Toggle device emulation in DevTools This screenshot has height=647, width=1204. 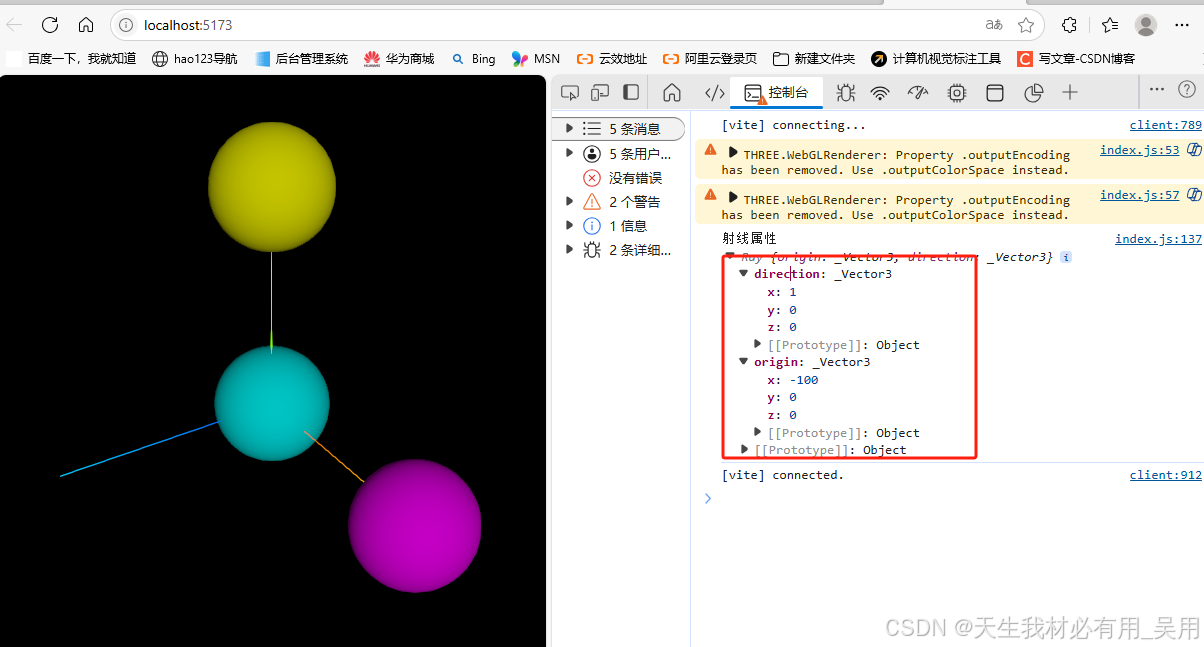(x=600, y=93)
